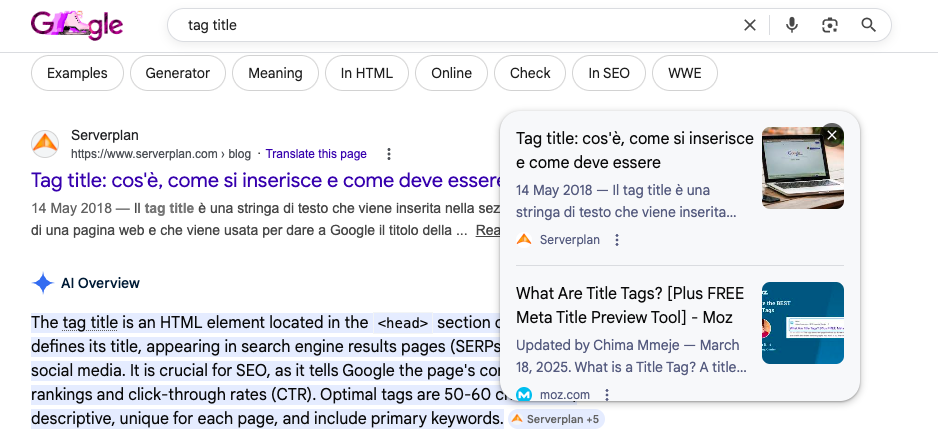Click the AI Overview heading
The image size is (938, 445).
point(100,283)
